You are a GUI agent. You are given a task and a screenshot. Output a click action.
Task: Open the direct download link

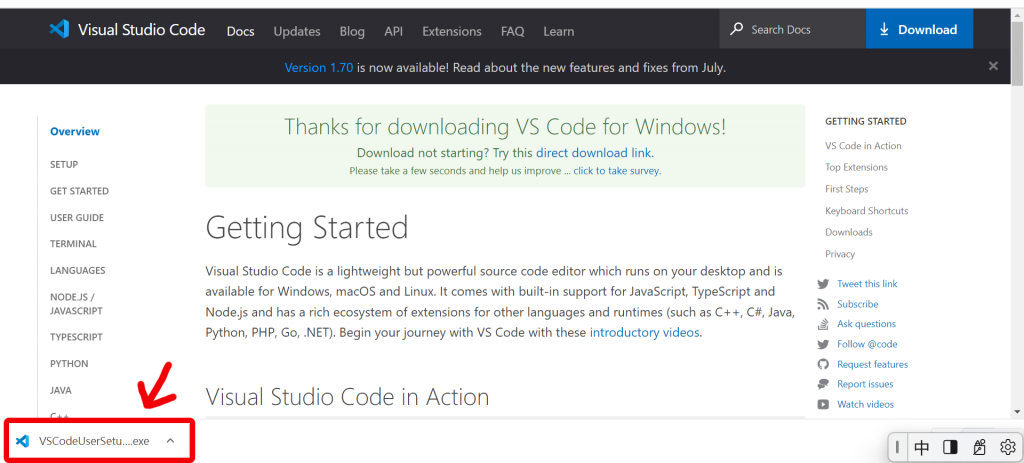coord(594,153)
